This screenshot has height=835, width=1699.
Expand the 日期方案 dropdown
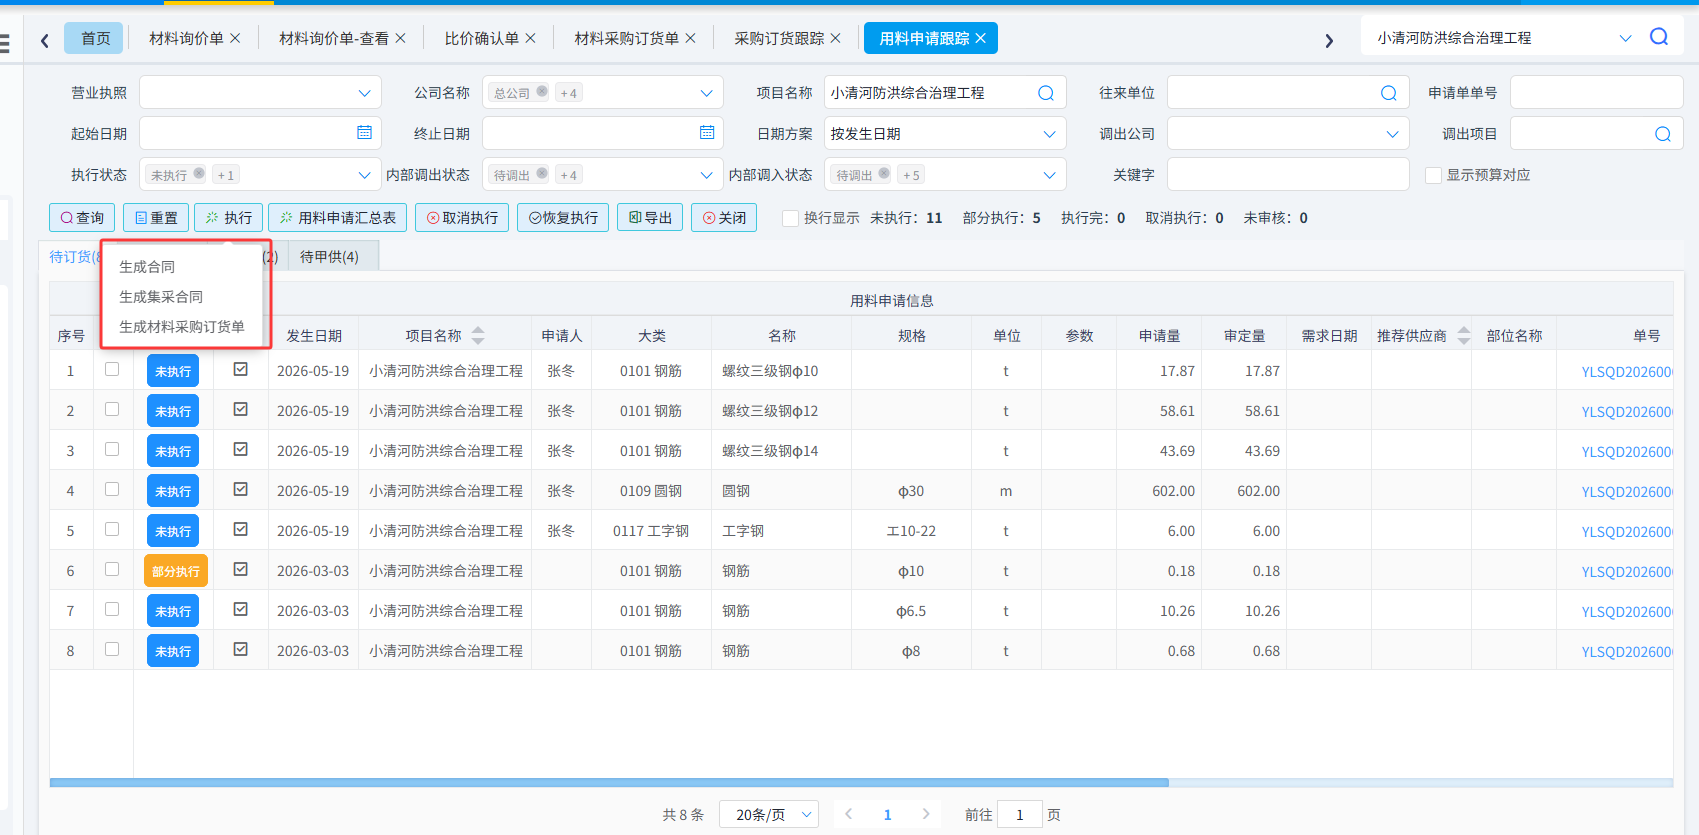pos(1049,134)
